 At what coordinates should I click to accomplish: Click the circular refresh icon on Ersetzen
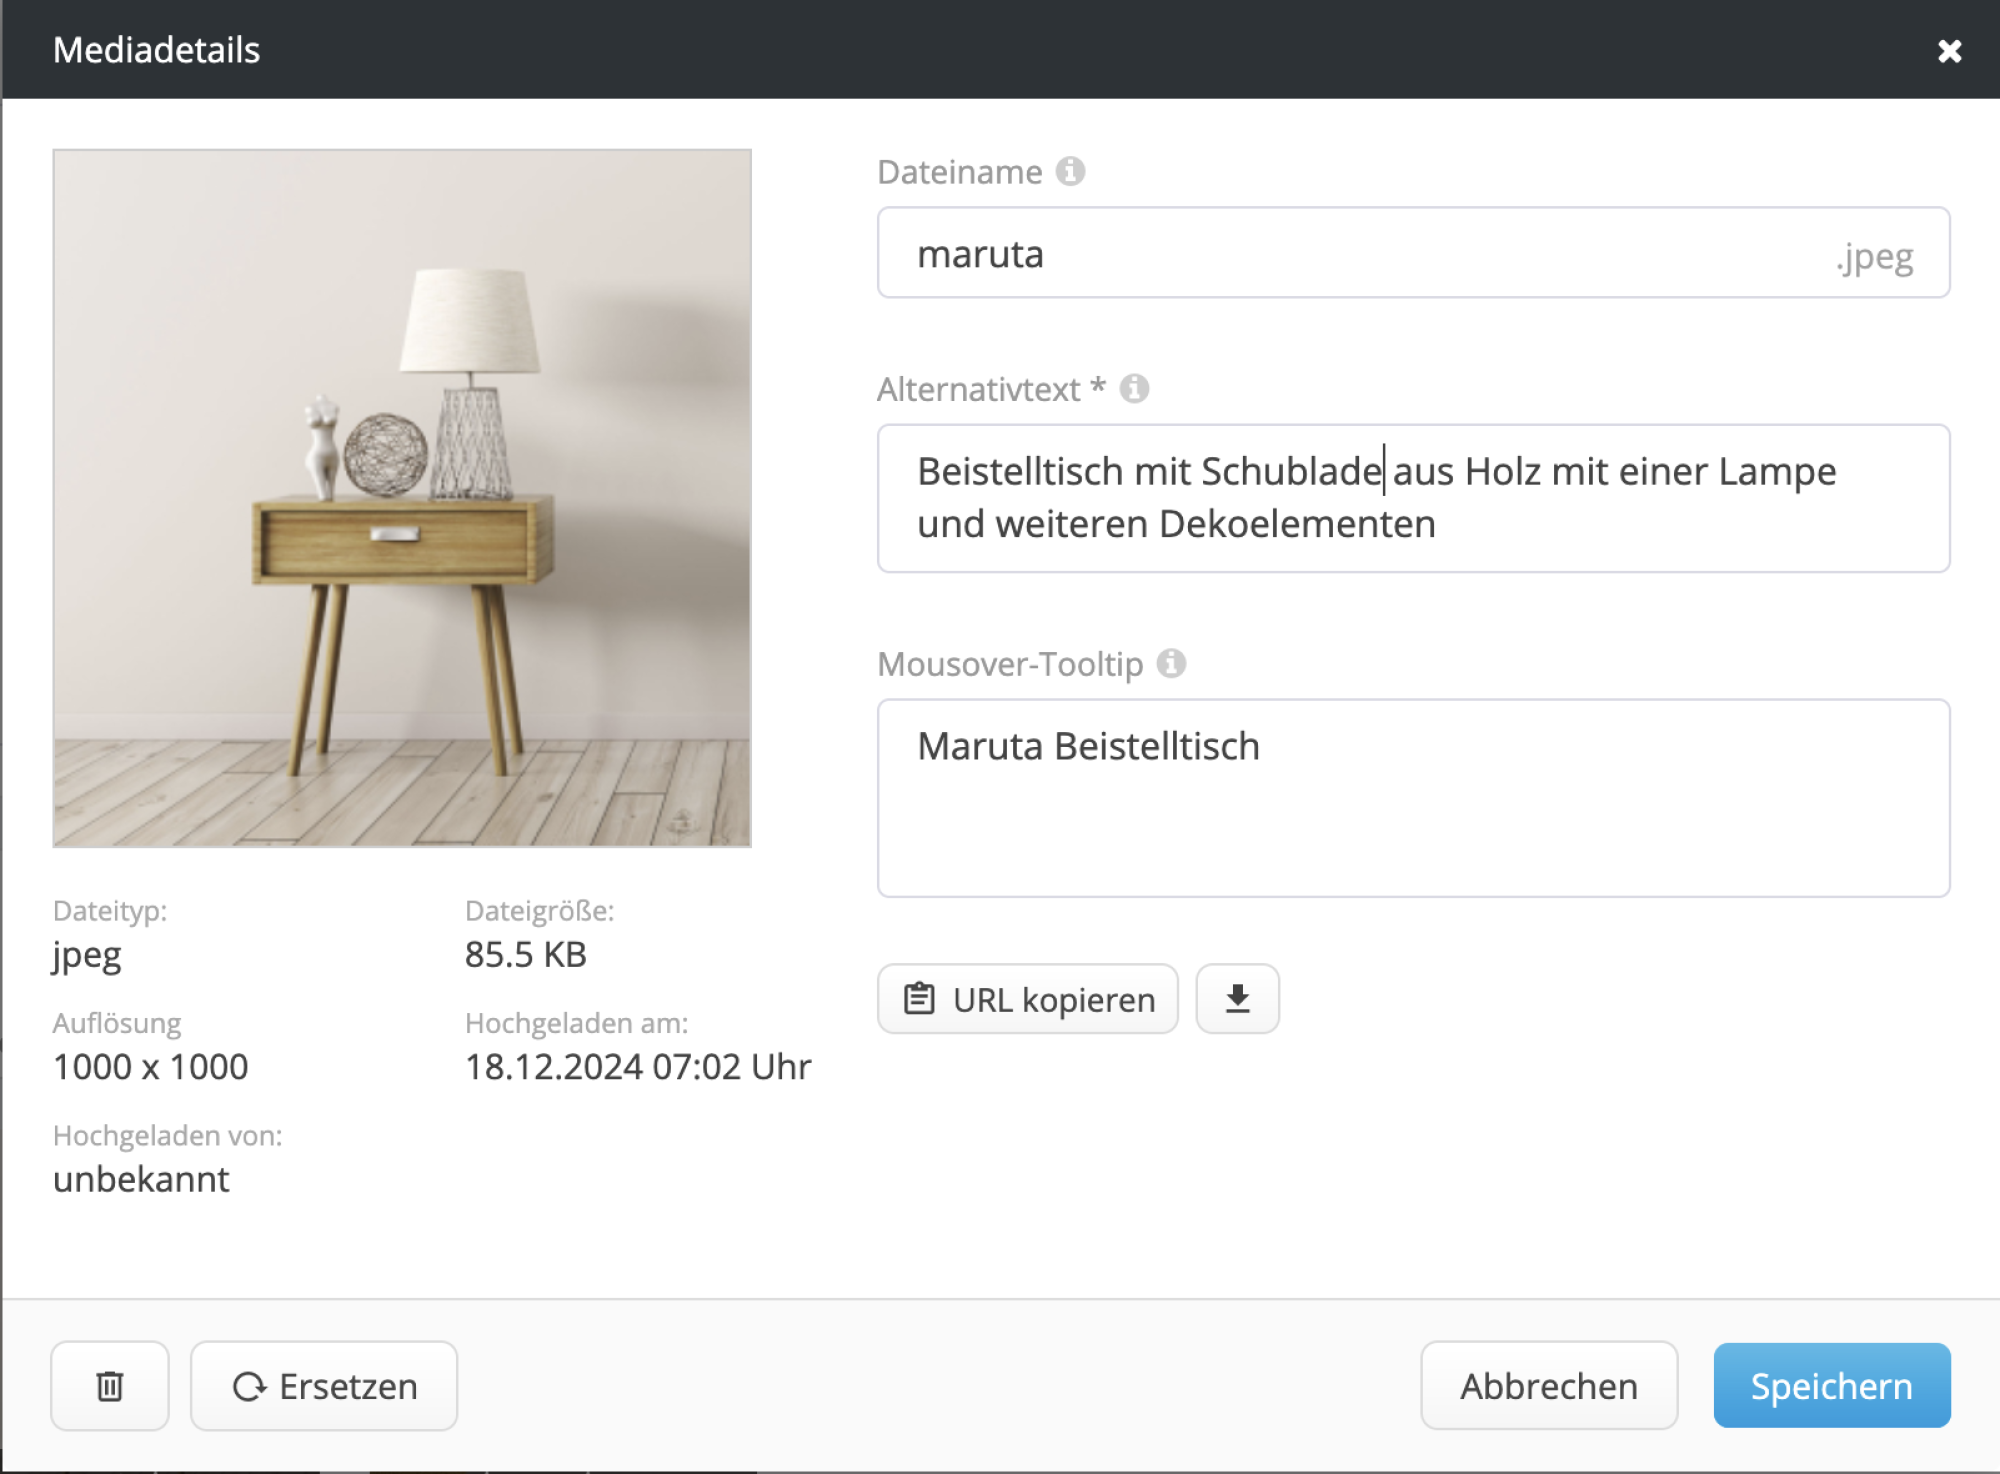pos(252,1385)
